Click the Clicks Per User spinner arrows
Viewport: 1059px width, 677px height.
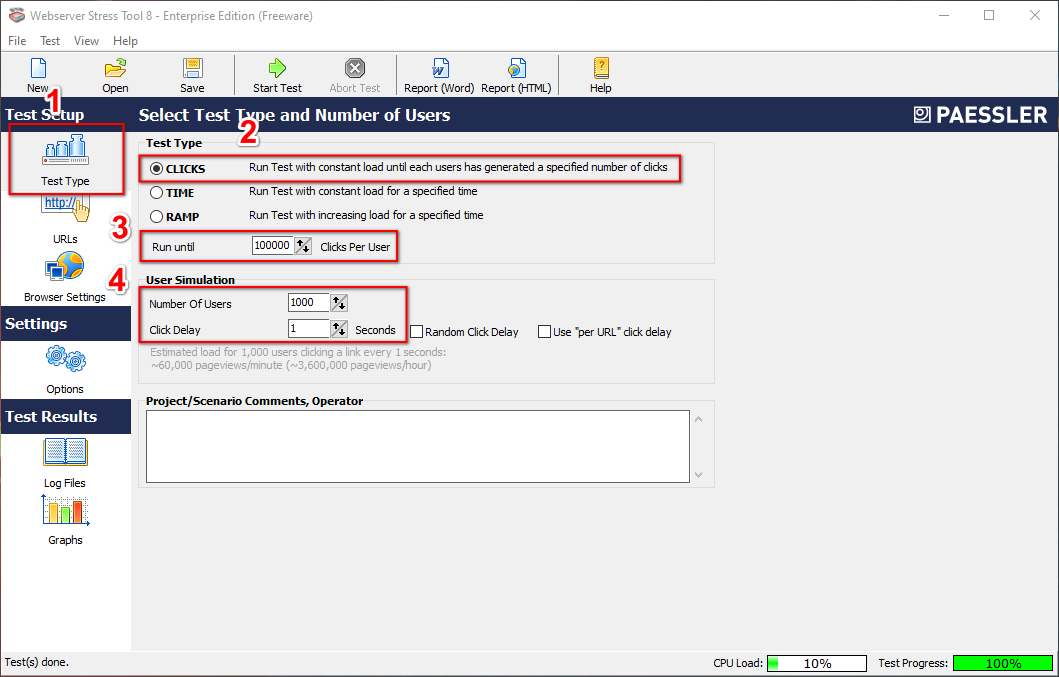pos(304,246)
